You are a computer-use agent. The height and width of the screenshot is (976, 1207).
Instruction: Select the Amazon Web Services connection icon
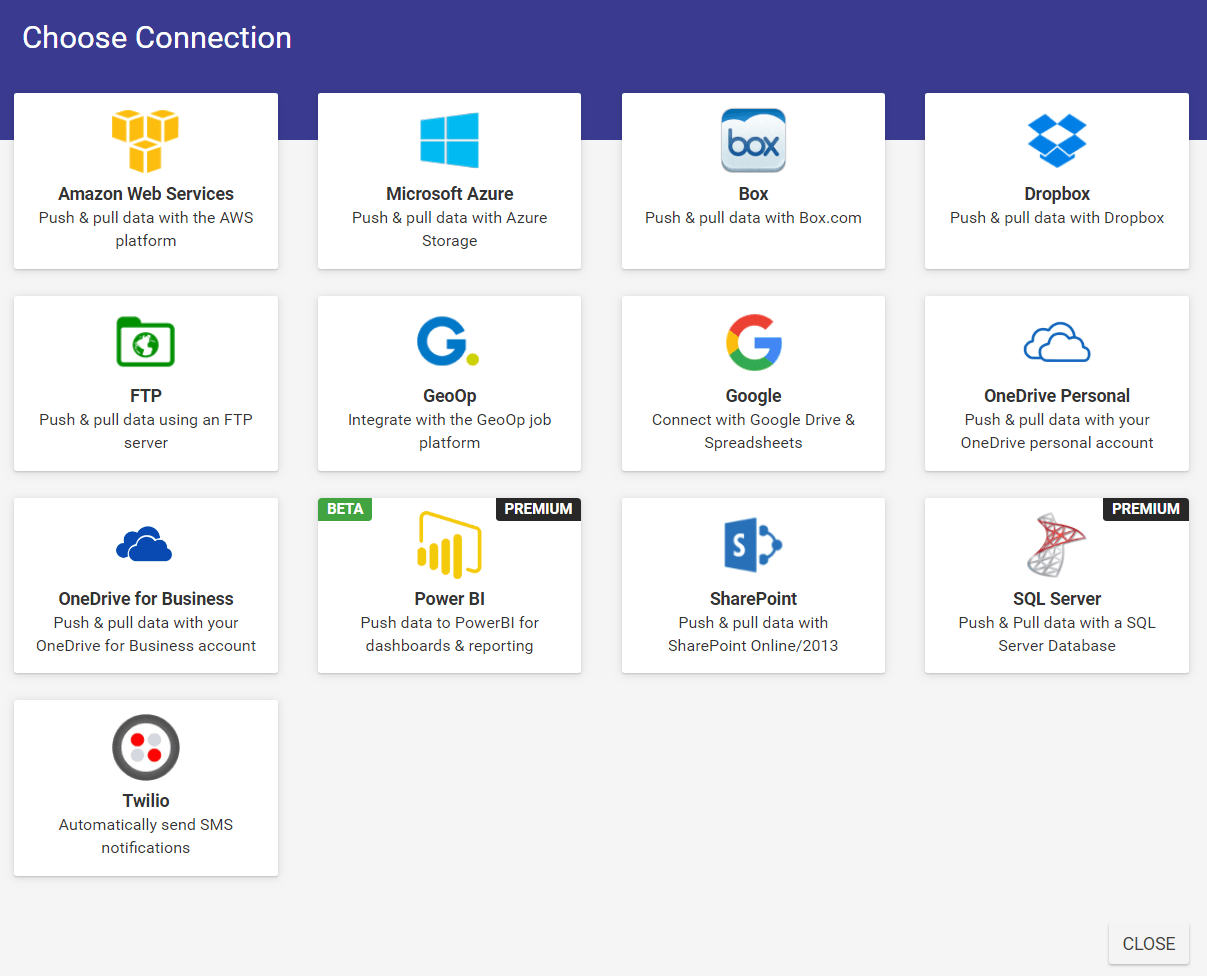click(145, 140)
